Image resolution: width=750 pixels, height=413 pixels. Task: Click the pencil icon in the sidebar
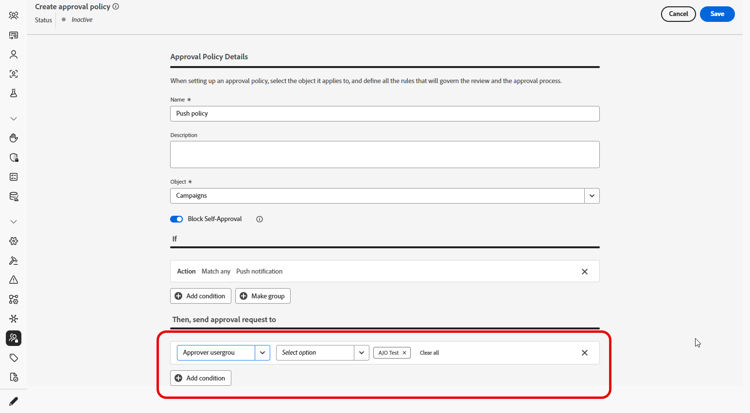14,401
